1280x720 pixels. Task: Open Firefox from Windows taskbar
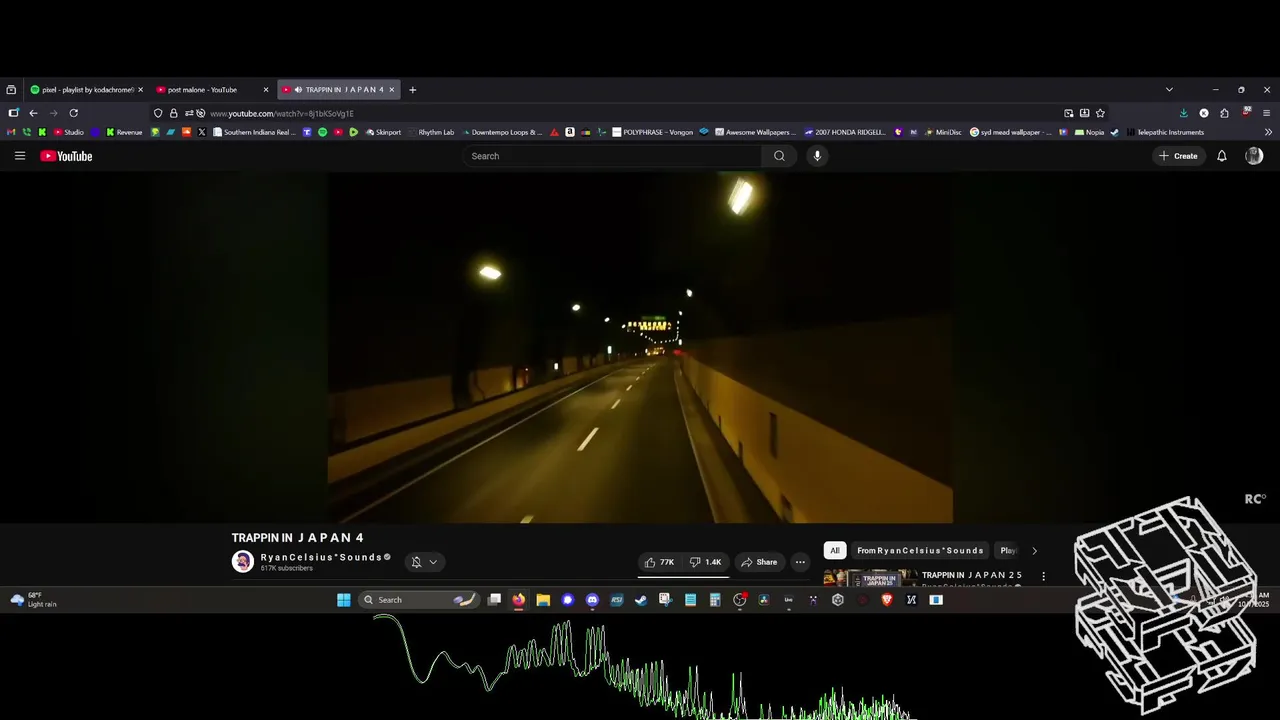pos(518,600)
